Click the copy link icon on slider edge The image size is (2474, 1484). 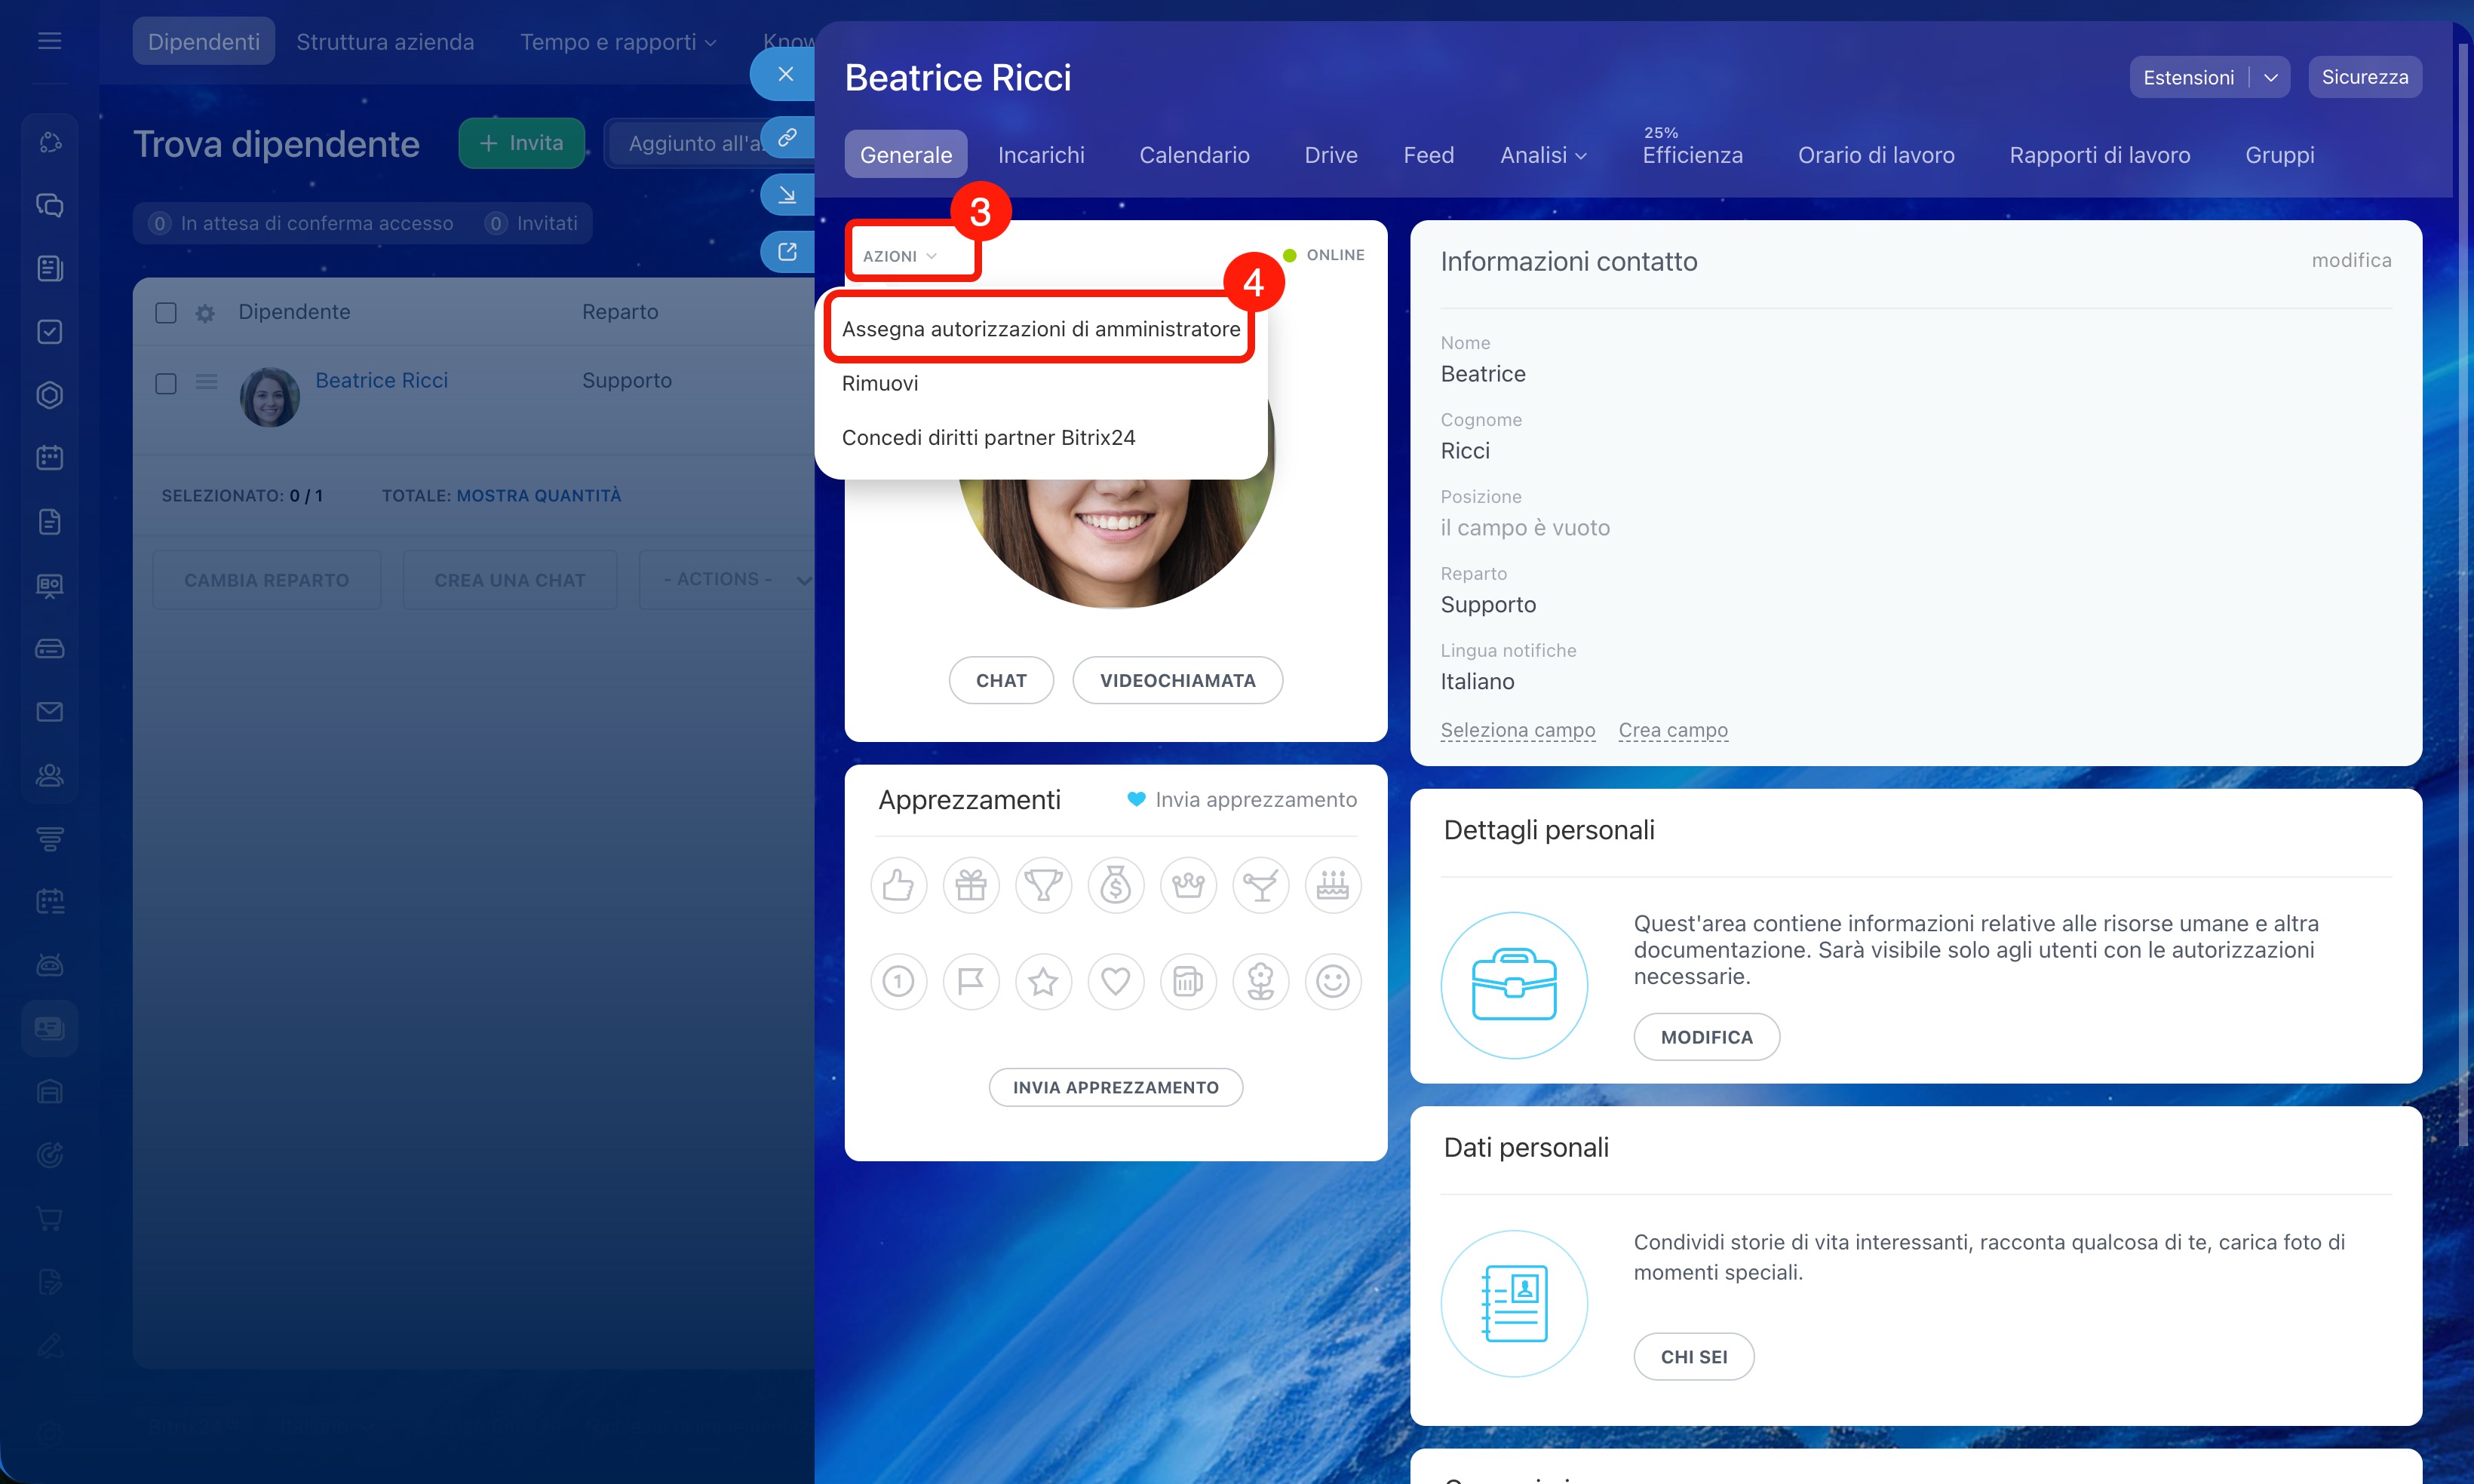coord(787,138)
